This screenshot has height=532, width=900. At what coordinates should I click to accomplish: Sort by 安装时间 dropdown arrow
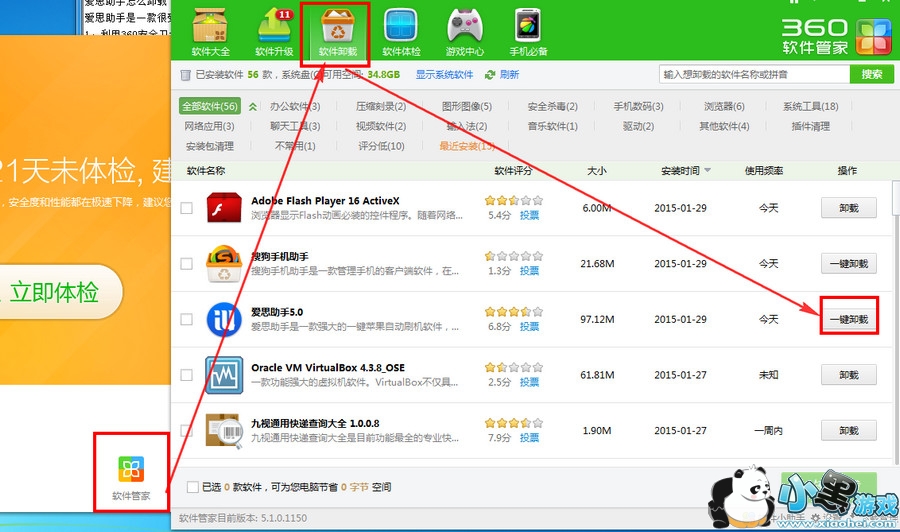pos(708,170)
